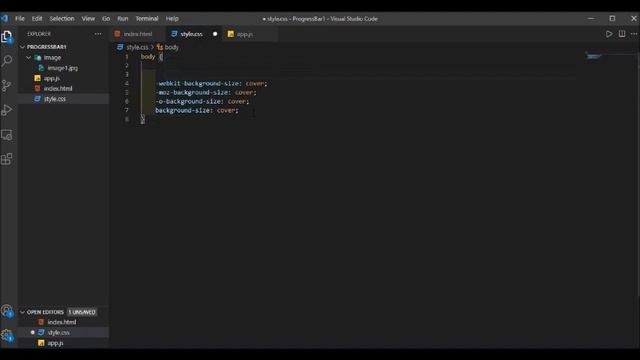The image size is (640, 360).
Task: Open the Go menu
Action: click(x=106, y=19)
